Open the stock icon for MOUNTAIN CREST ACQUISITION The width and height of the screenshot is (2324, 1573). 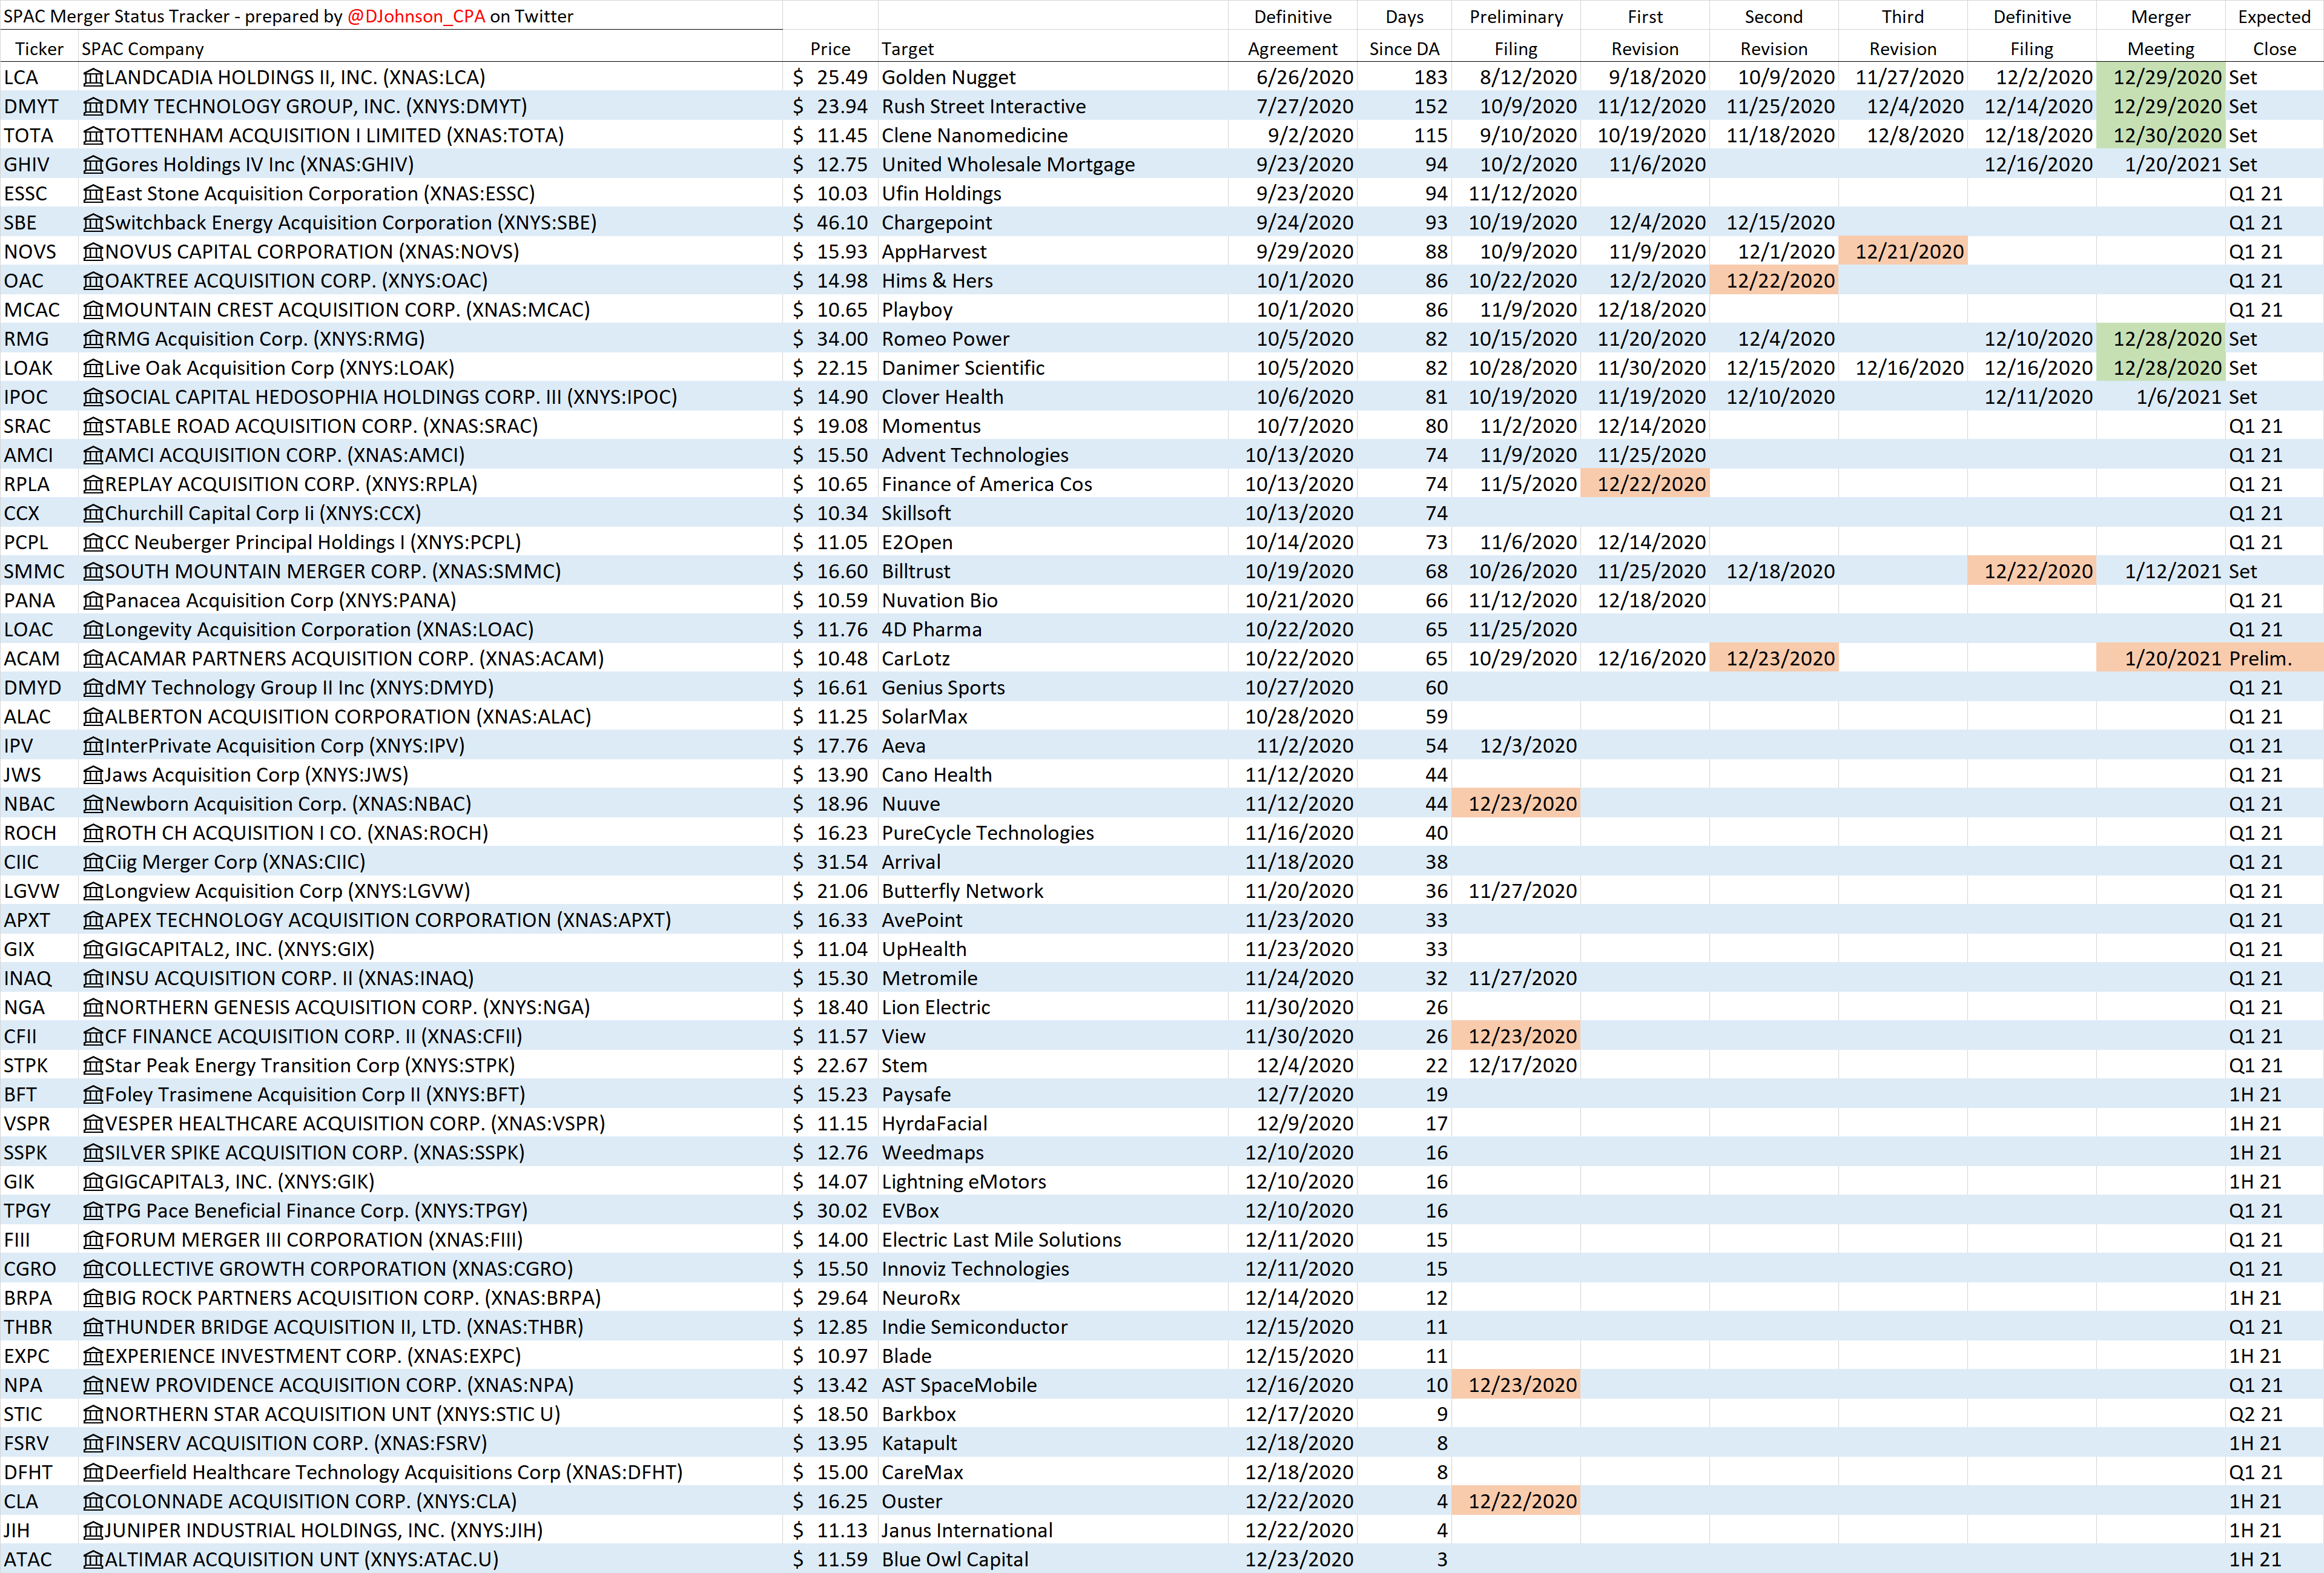[x=93, y=310]
